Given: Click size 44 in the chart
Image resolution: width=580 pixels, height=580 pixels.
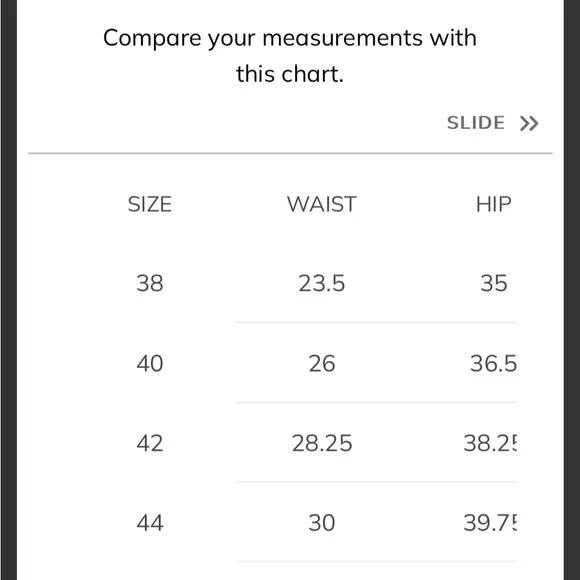Looking at the screenshot, I should (150, 523).
